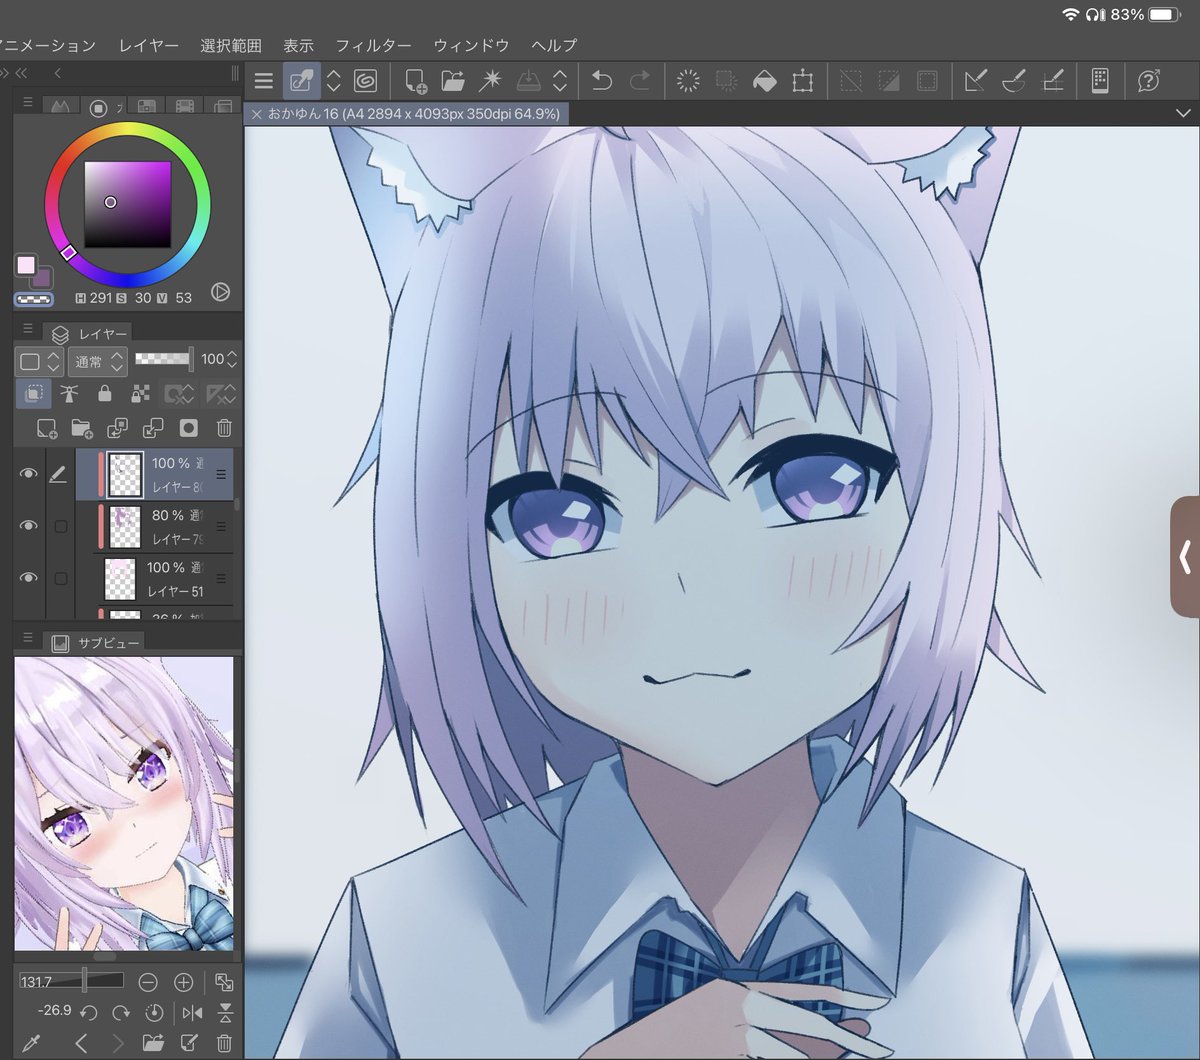
Task: Expand arrows beside the save icon
Action: 560,81
